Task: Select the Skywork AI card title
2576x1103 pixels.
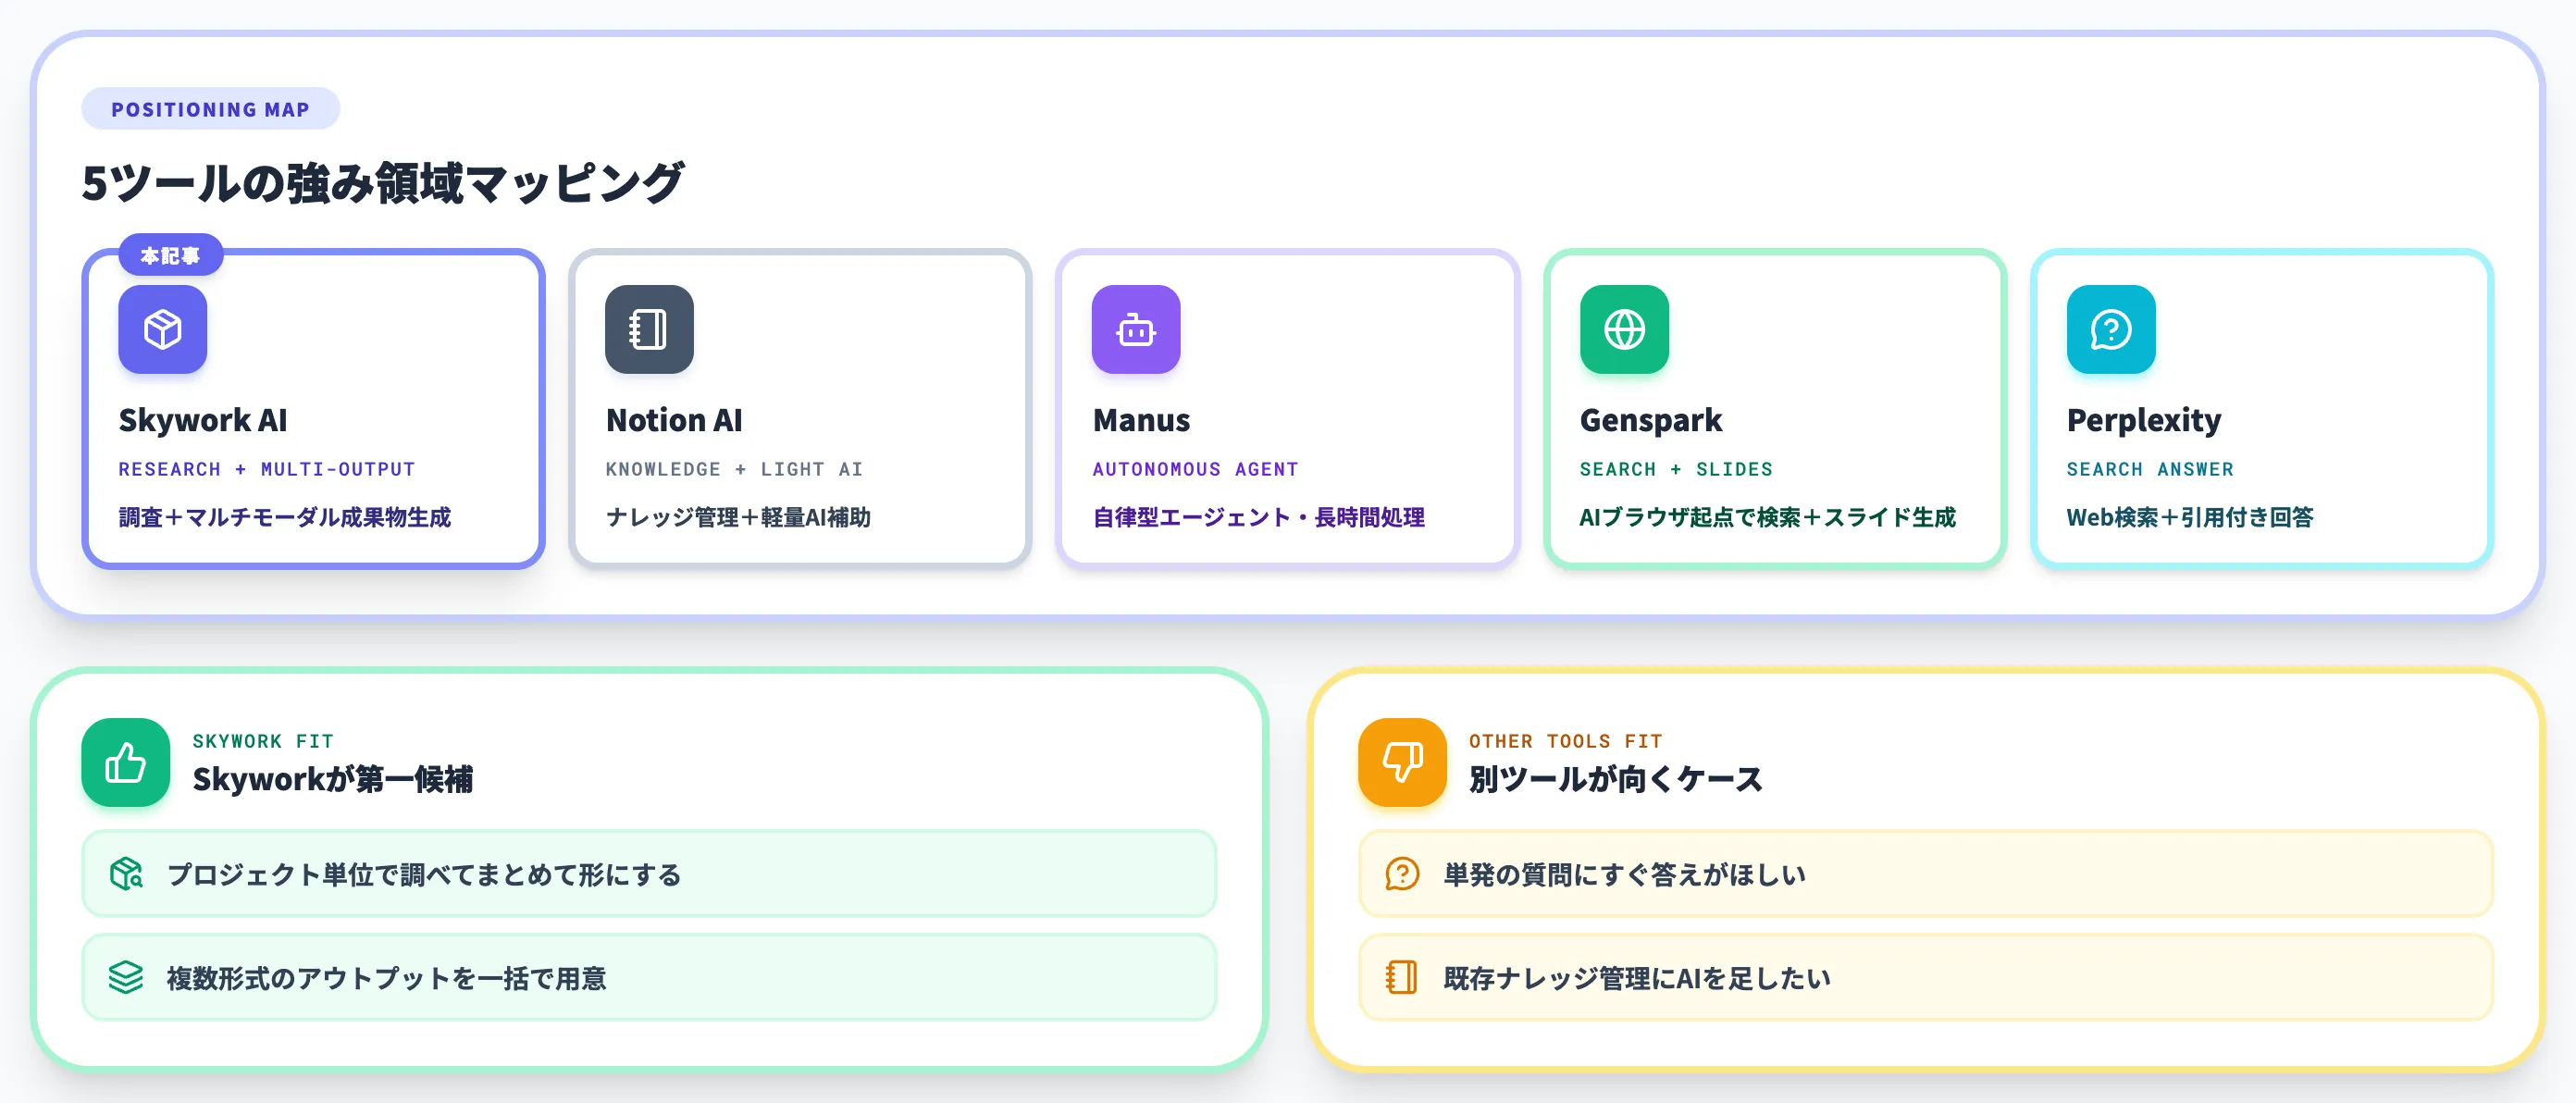Action: tap(203, 420)
